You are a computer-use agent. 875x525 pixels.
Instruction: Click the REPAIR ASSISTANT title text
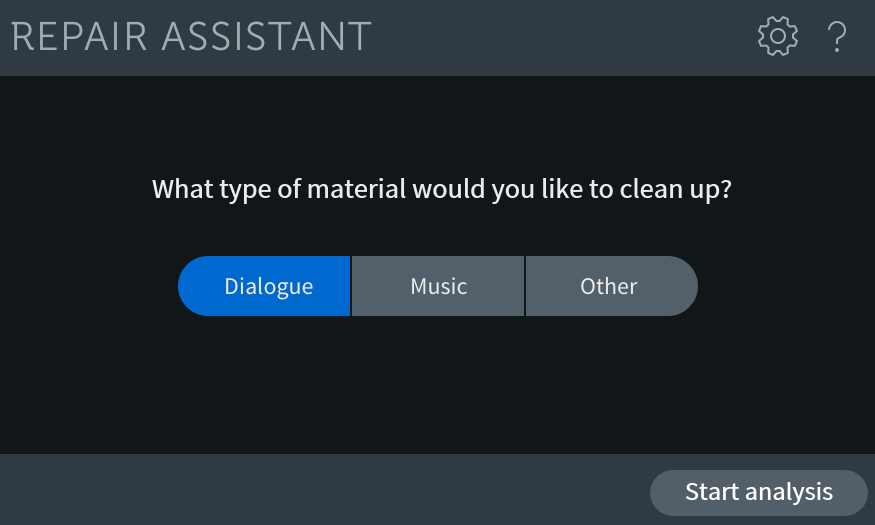191,37
